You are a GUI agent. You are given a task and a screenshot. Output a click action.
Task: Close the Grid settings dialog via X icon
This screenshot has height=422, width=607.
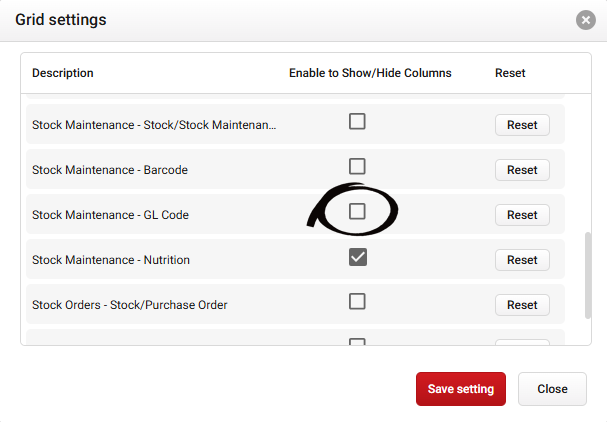coord(586,20)
